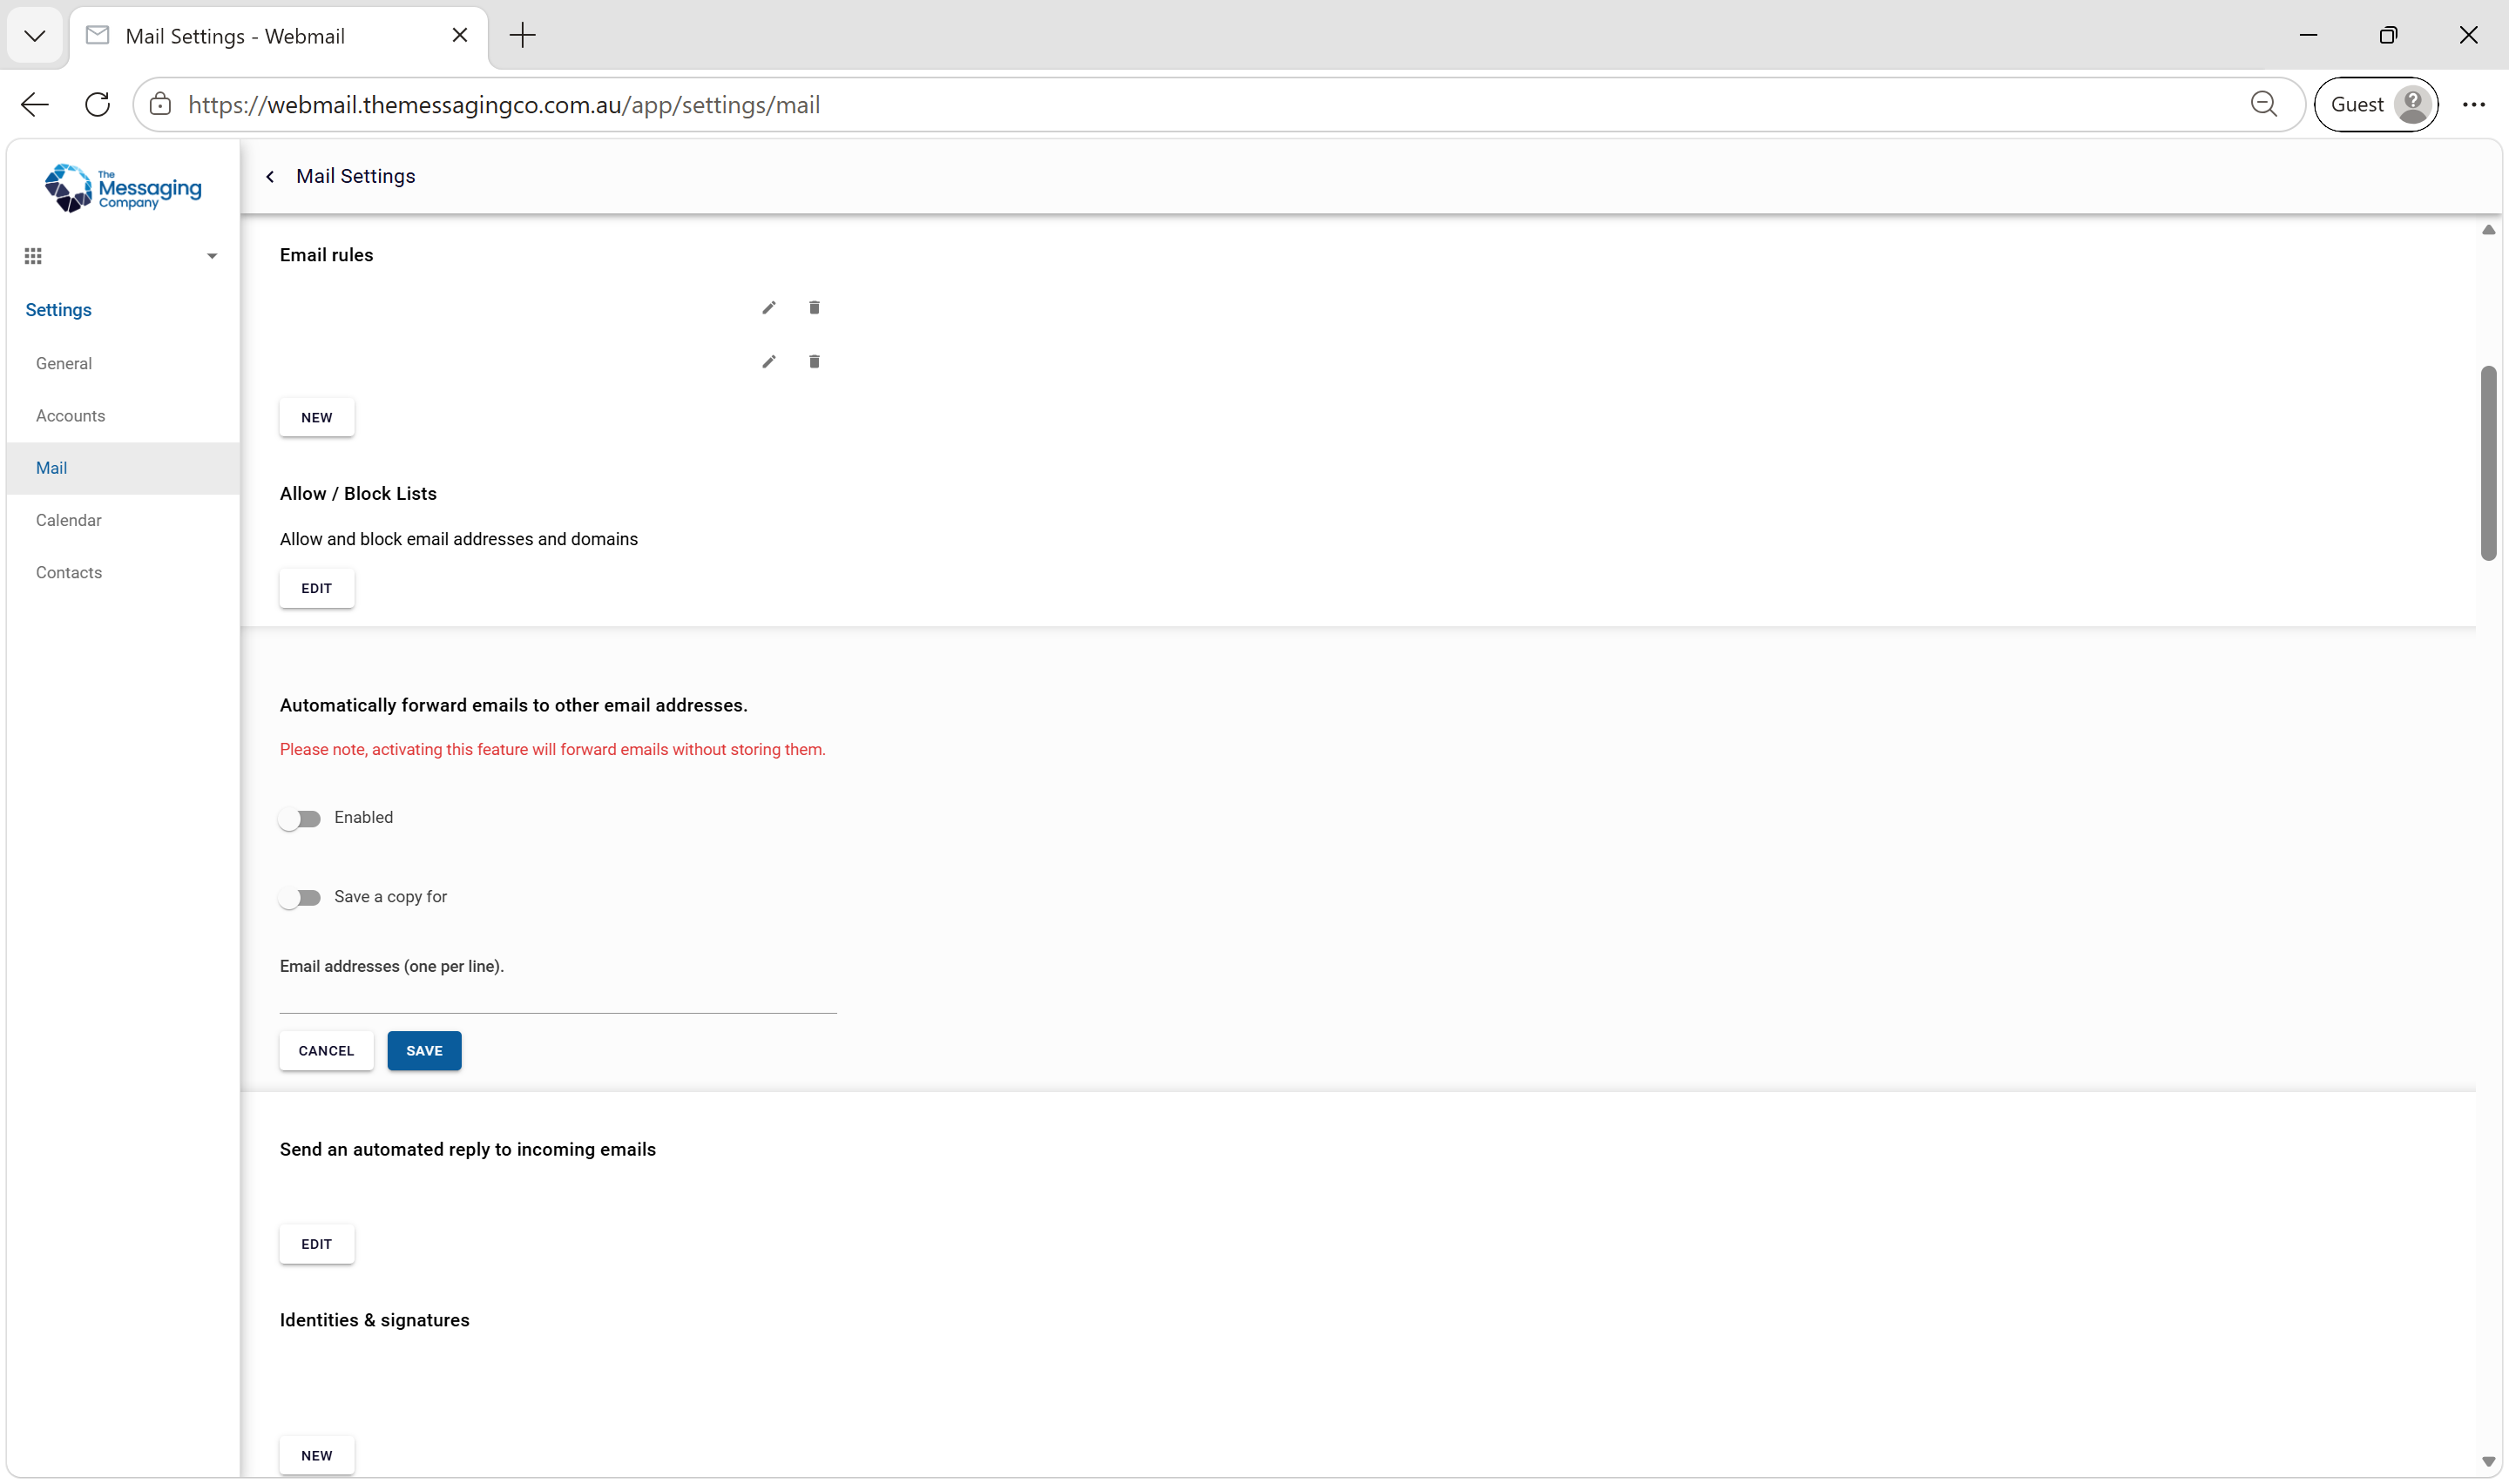This screenshot has width=2509, height=1484.
Task: Edit the first email rule pencil icon
Action: click(768, 308)
